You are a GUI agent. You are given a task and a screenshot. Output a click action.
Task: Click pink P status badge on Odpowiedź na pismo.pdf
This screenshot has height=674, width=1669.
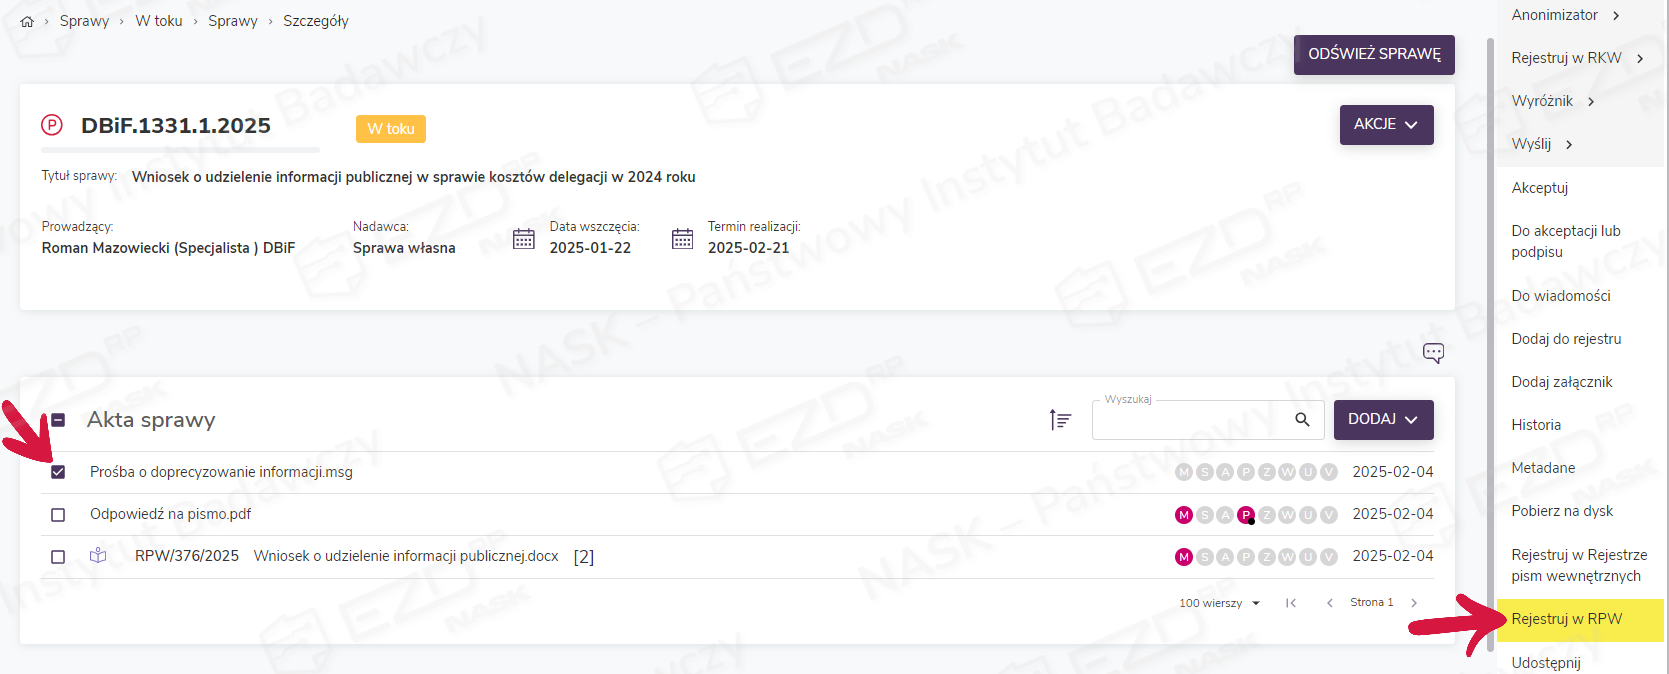[x=1246, y=515]
